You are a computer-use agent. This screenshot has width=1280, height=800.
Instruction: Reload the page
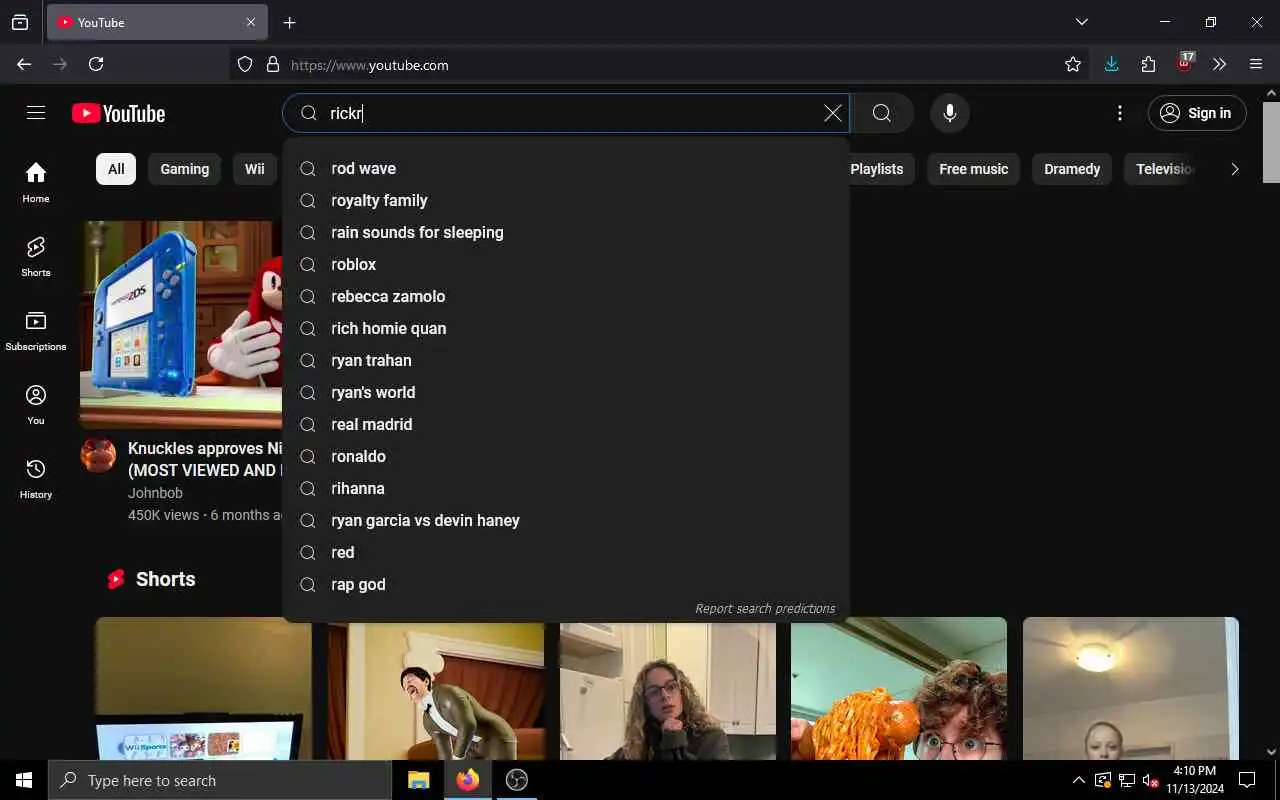[x=96, y=64]
